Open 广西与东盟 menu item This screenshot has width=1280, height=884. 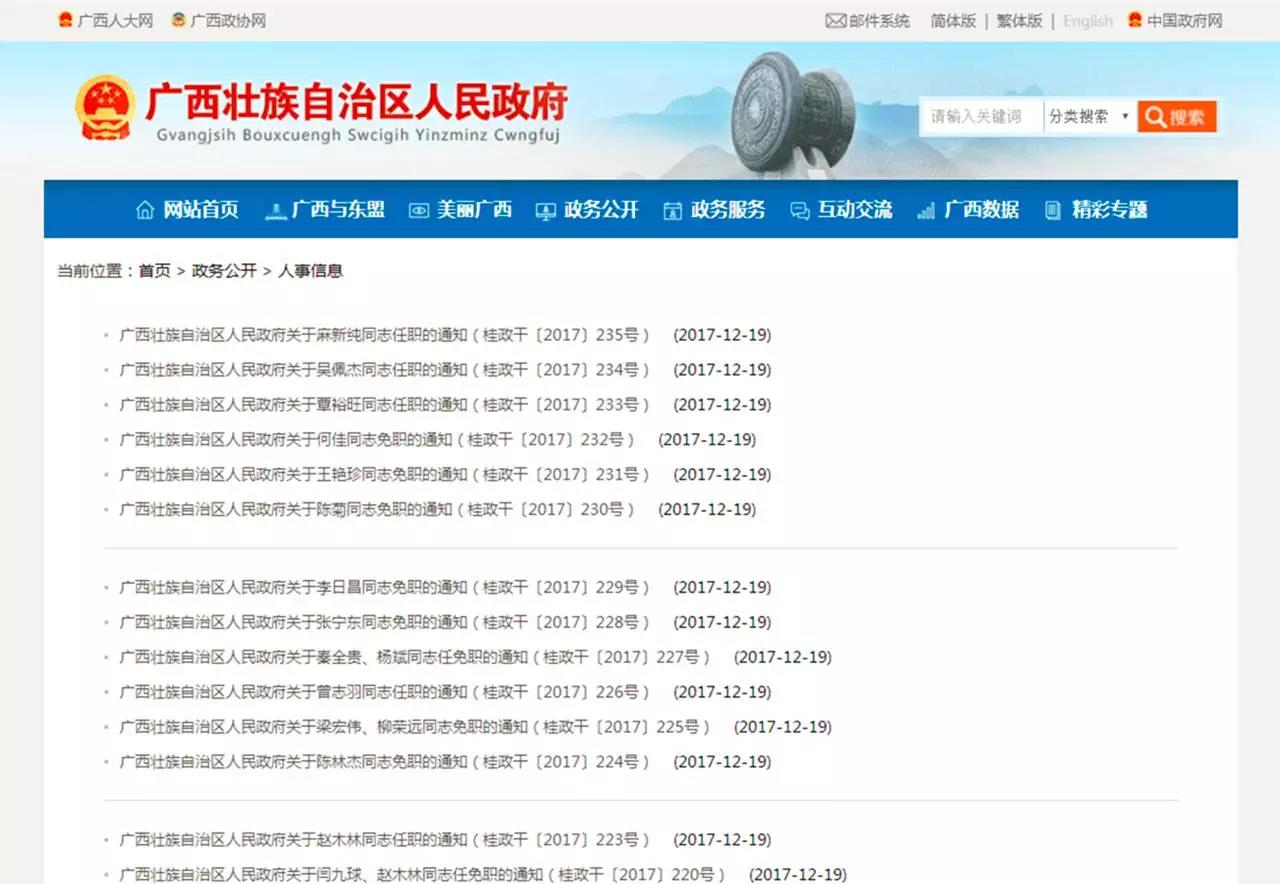(338, 210)
